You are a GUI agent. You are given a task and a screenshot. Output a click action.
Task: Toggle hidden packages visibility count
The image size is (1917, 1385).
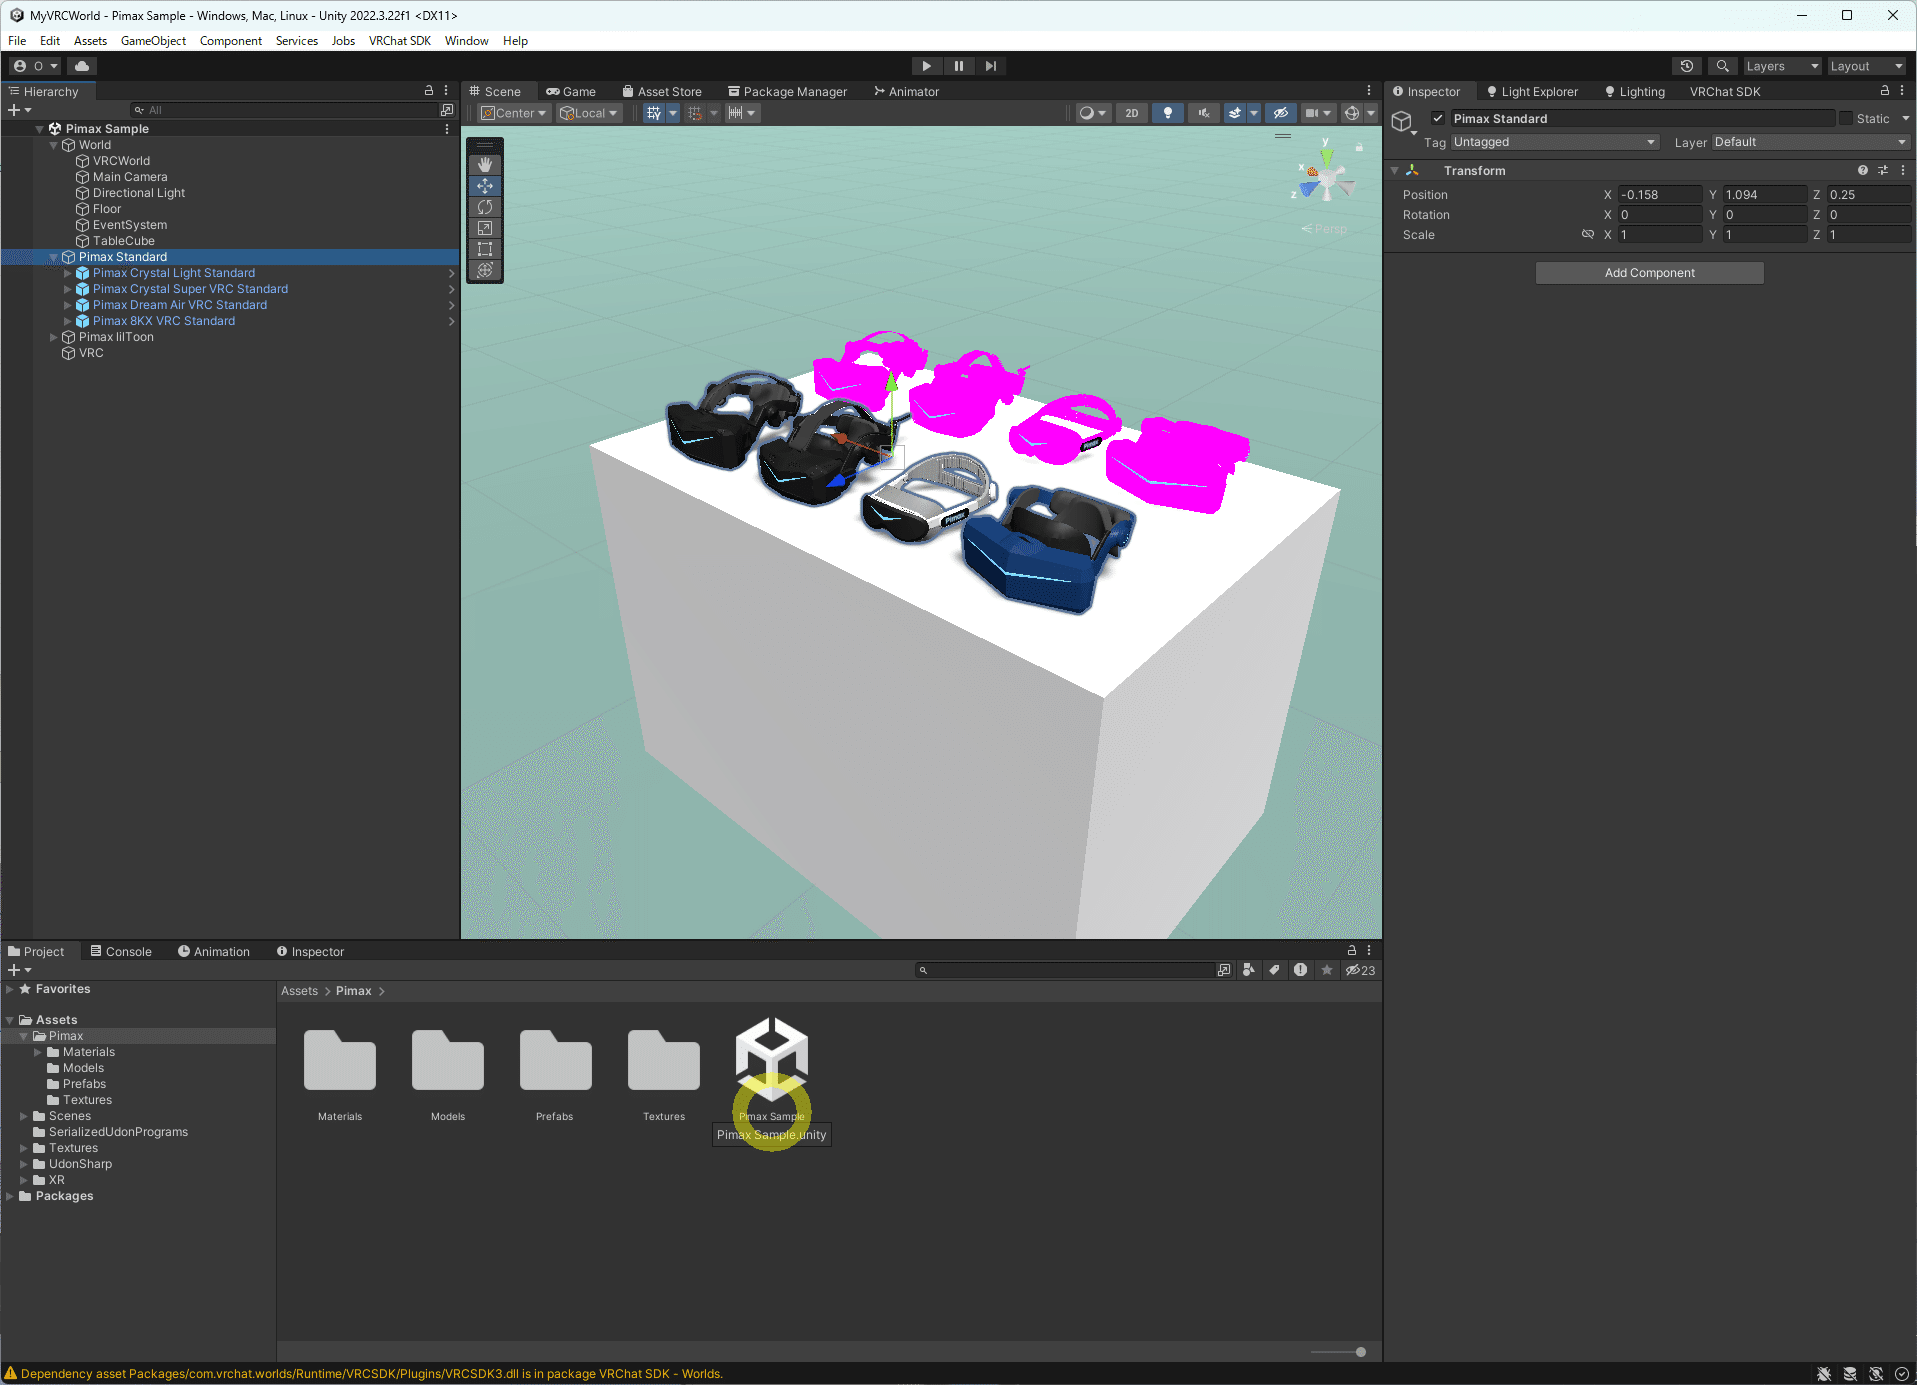1360,970
